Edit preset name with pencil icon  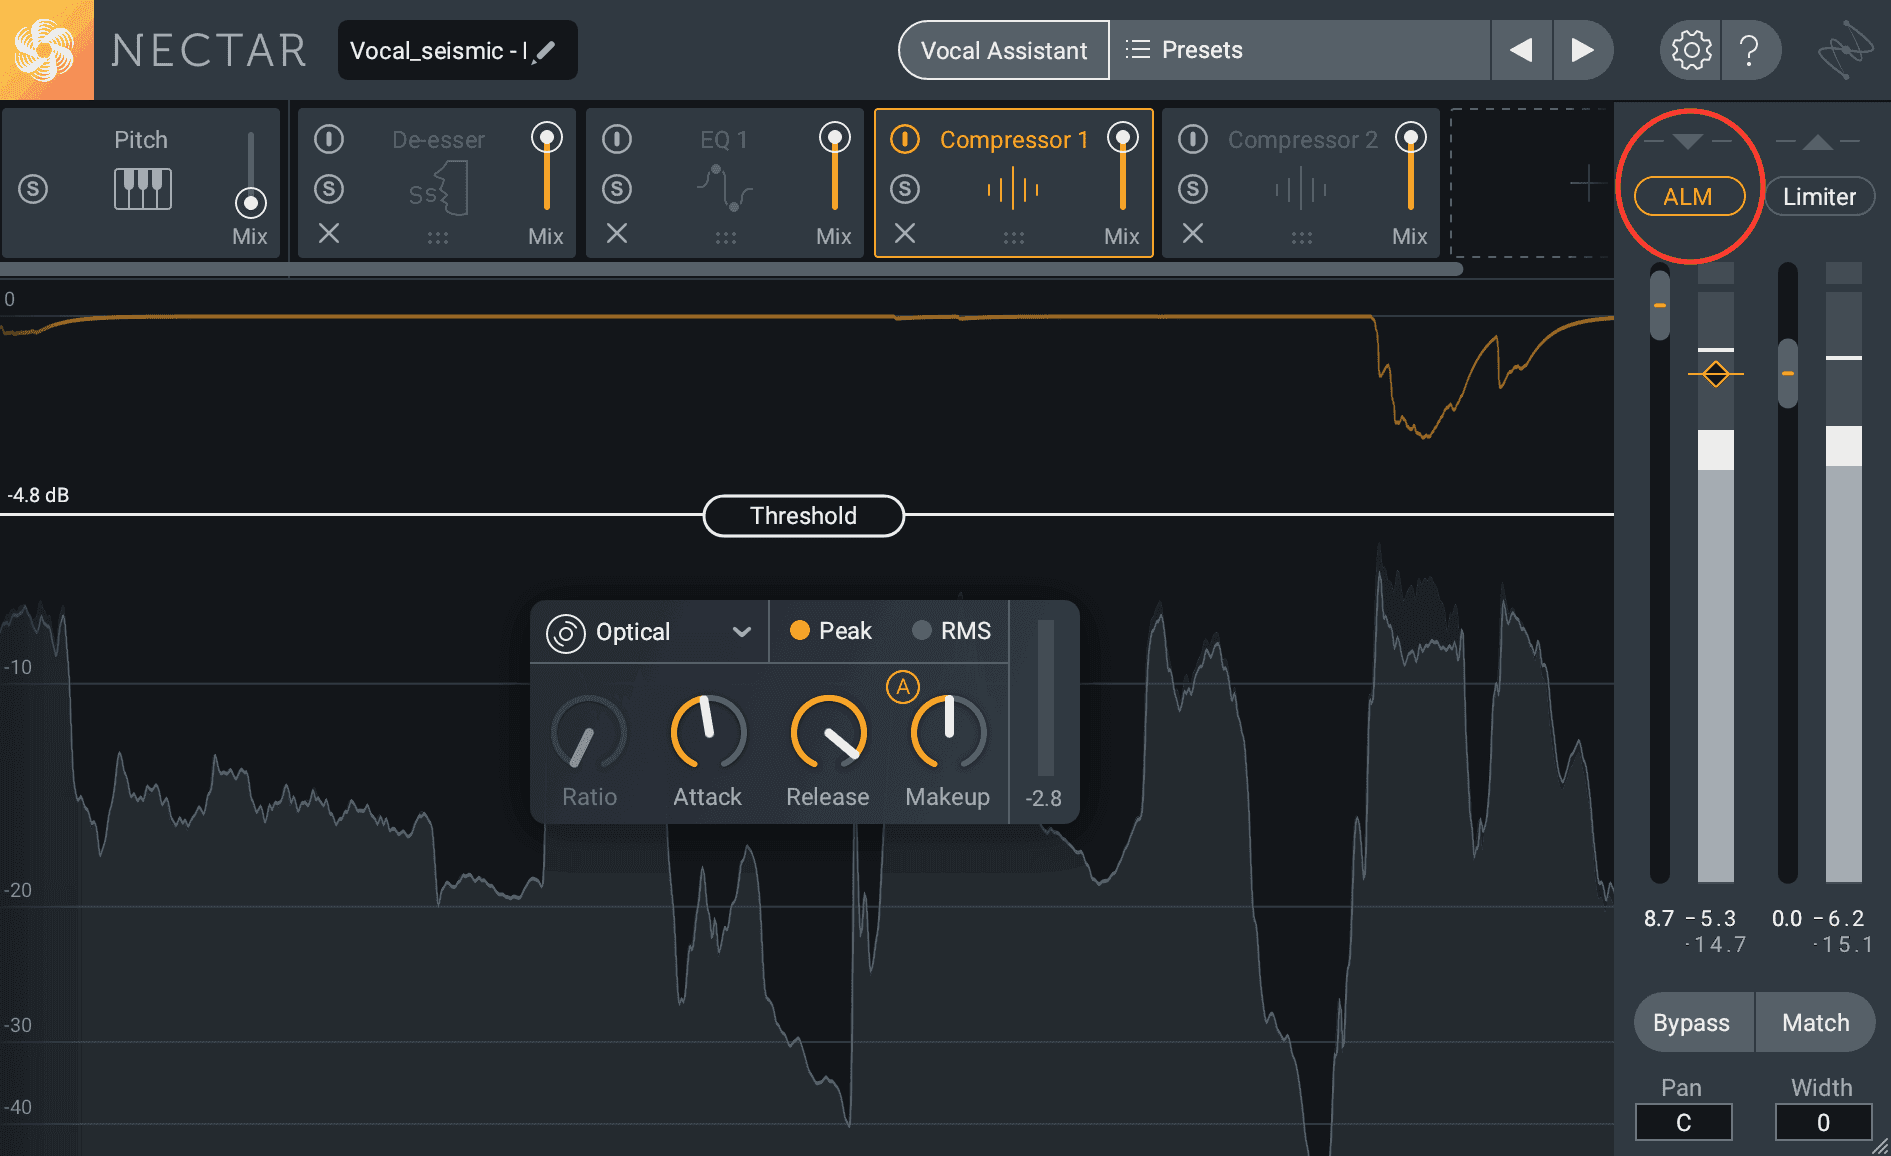click(x=543, y=51)
